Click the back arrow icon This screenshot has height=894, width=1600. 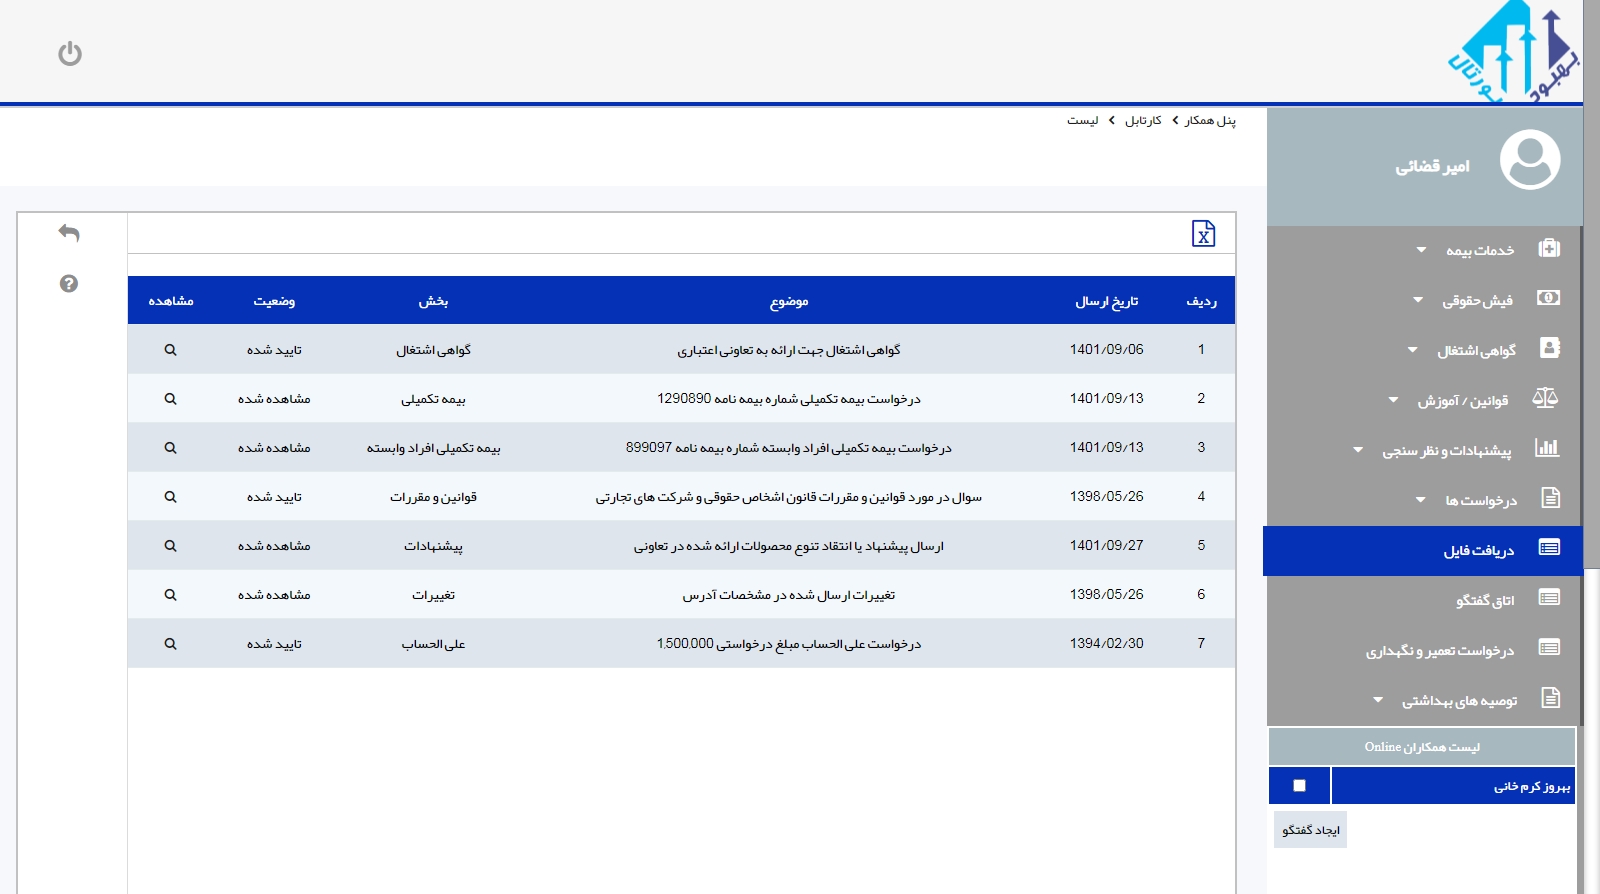point(69,233)
